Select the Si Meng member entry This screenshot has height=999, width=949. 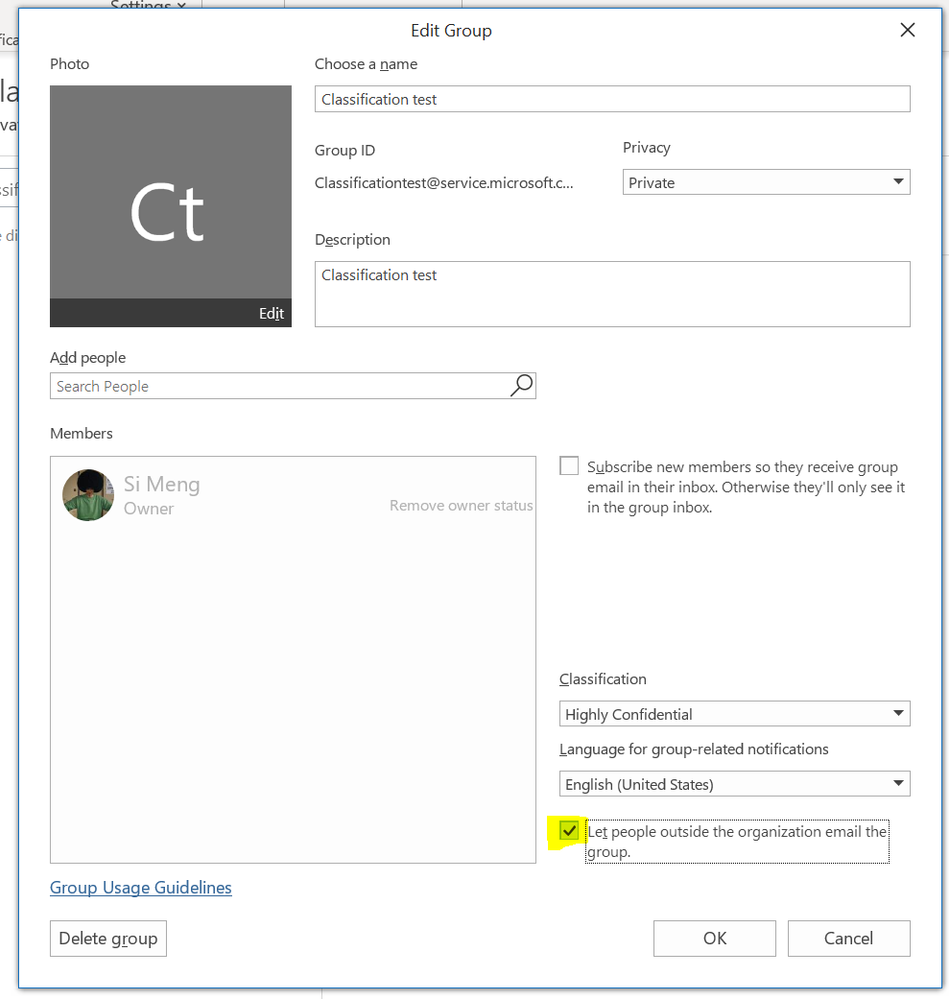[293, 495]
